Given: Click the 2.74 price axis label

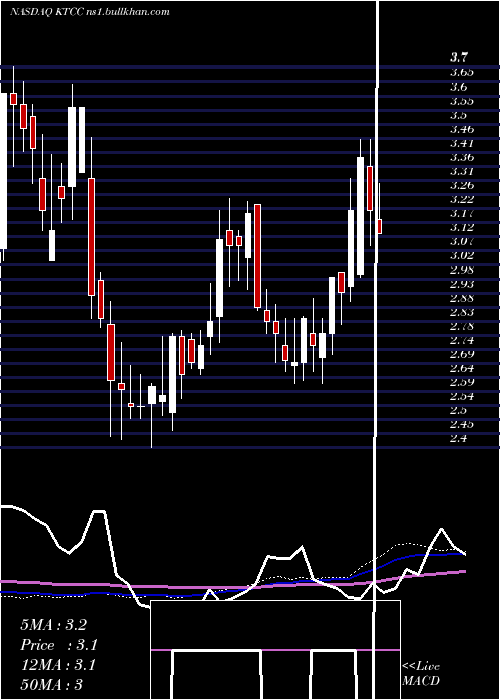Looking at the screenshot, I should click(462, 341).
